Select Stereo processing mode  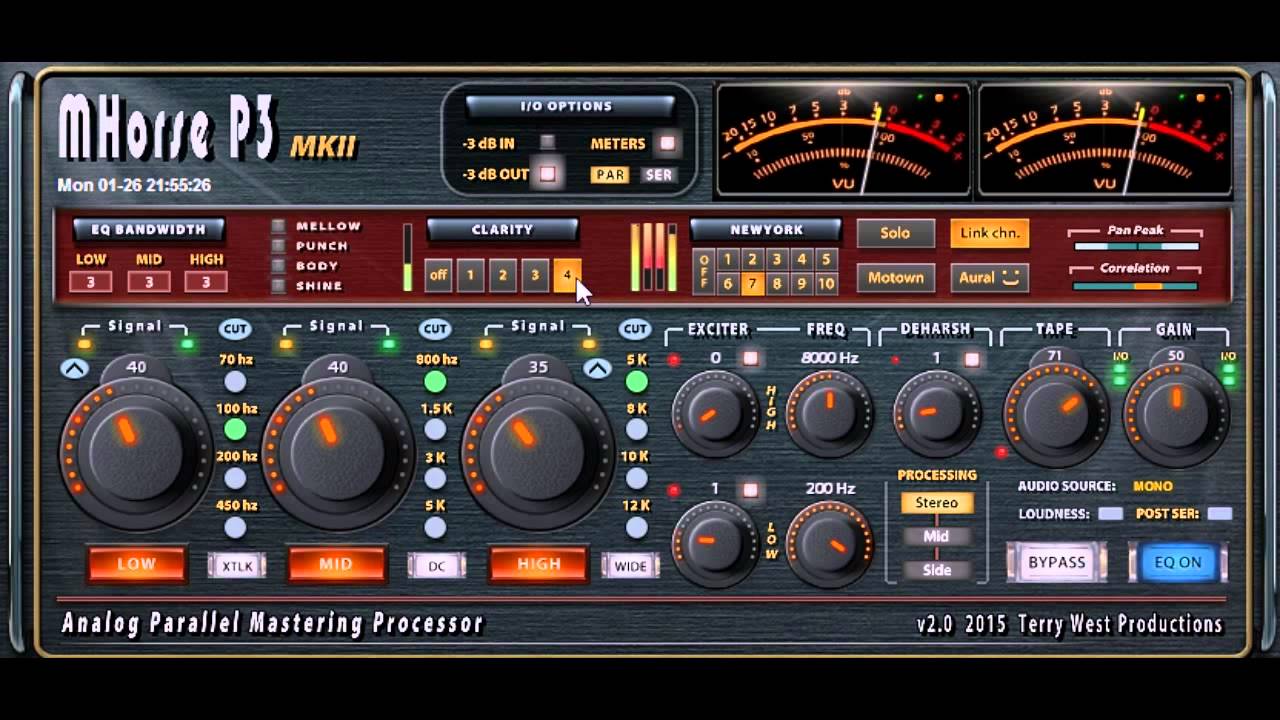(937, 503)
